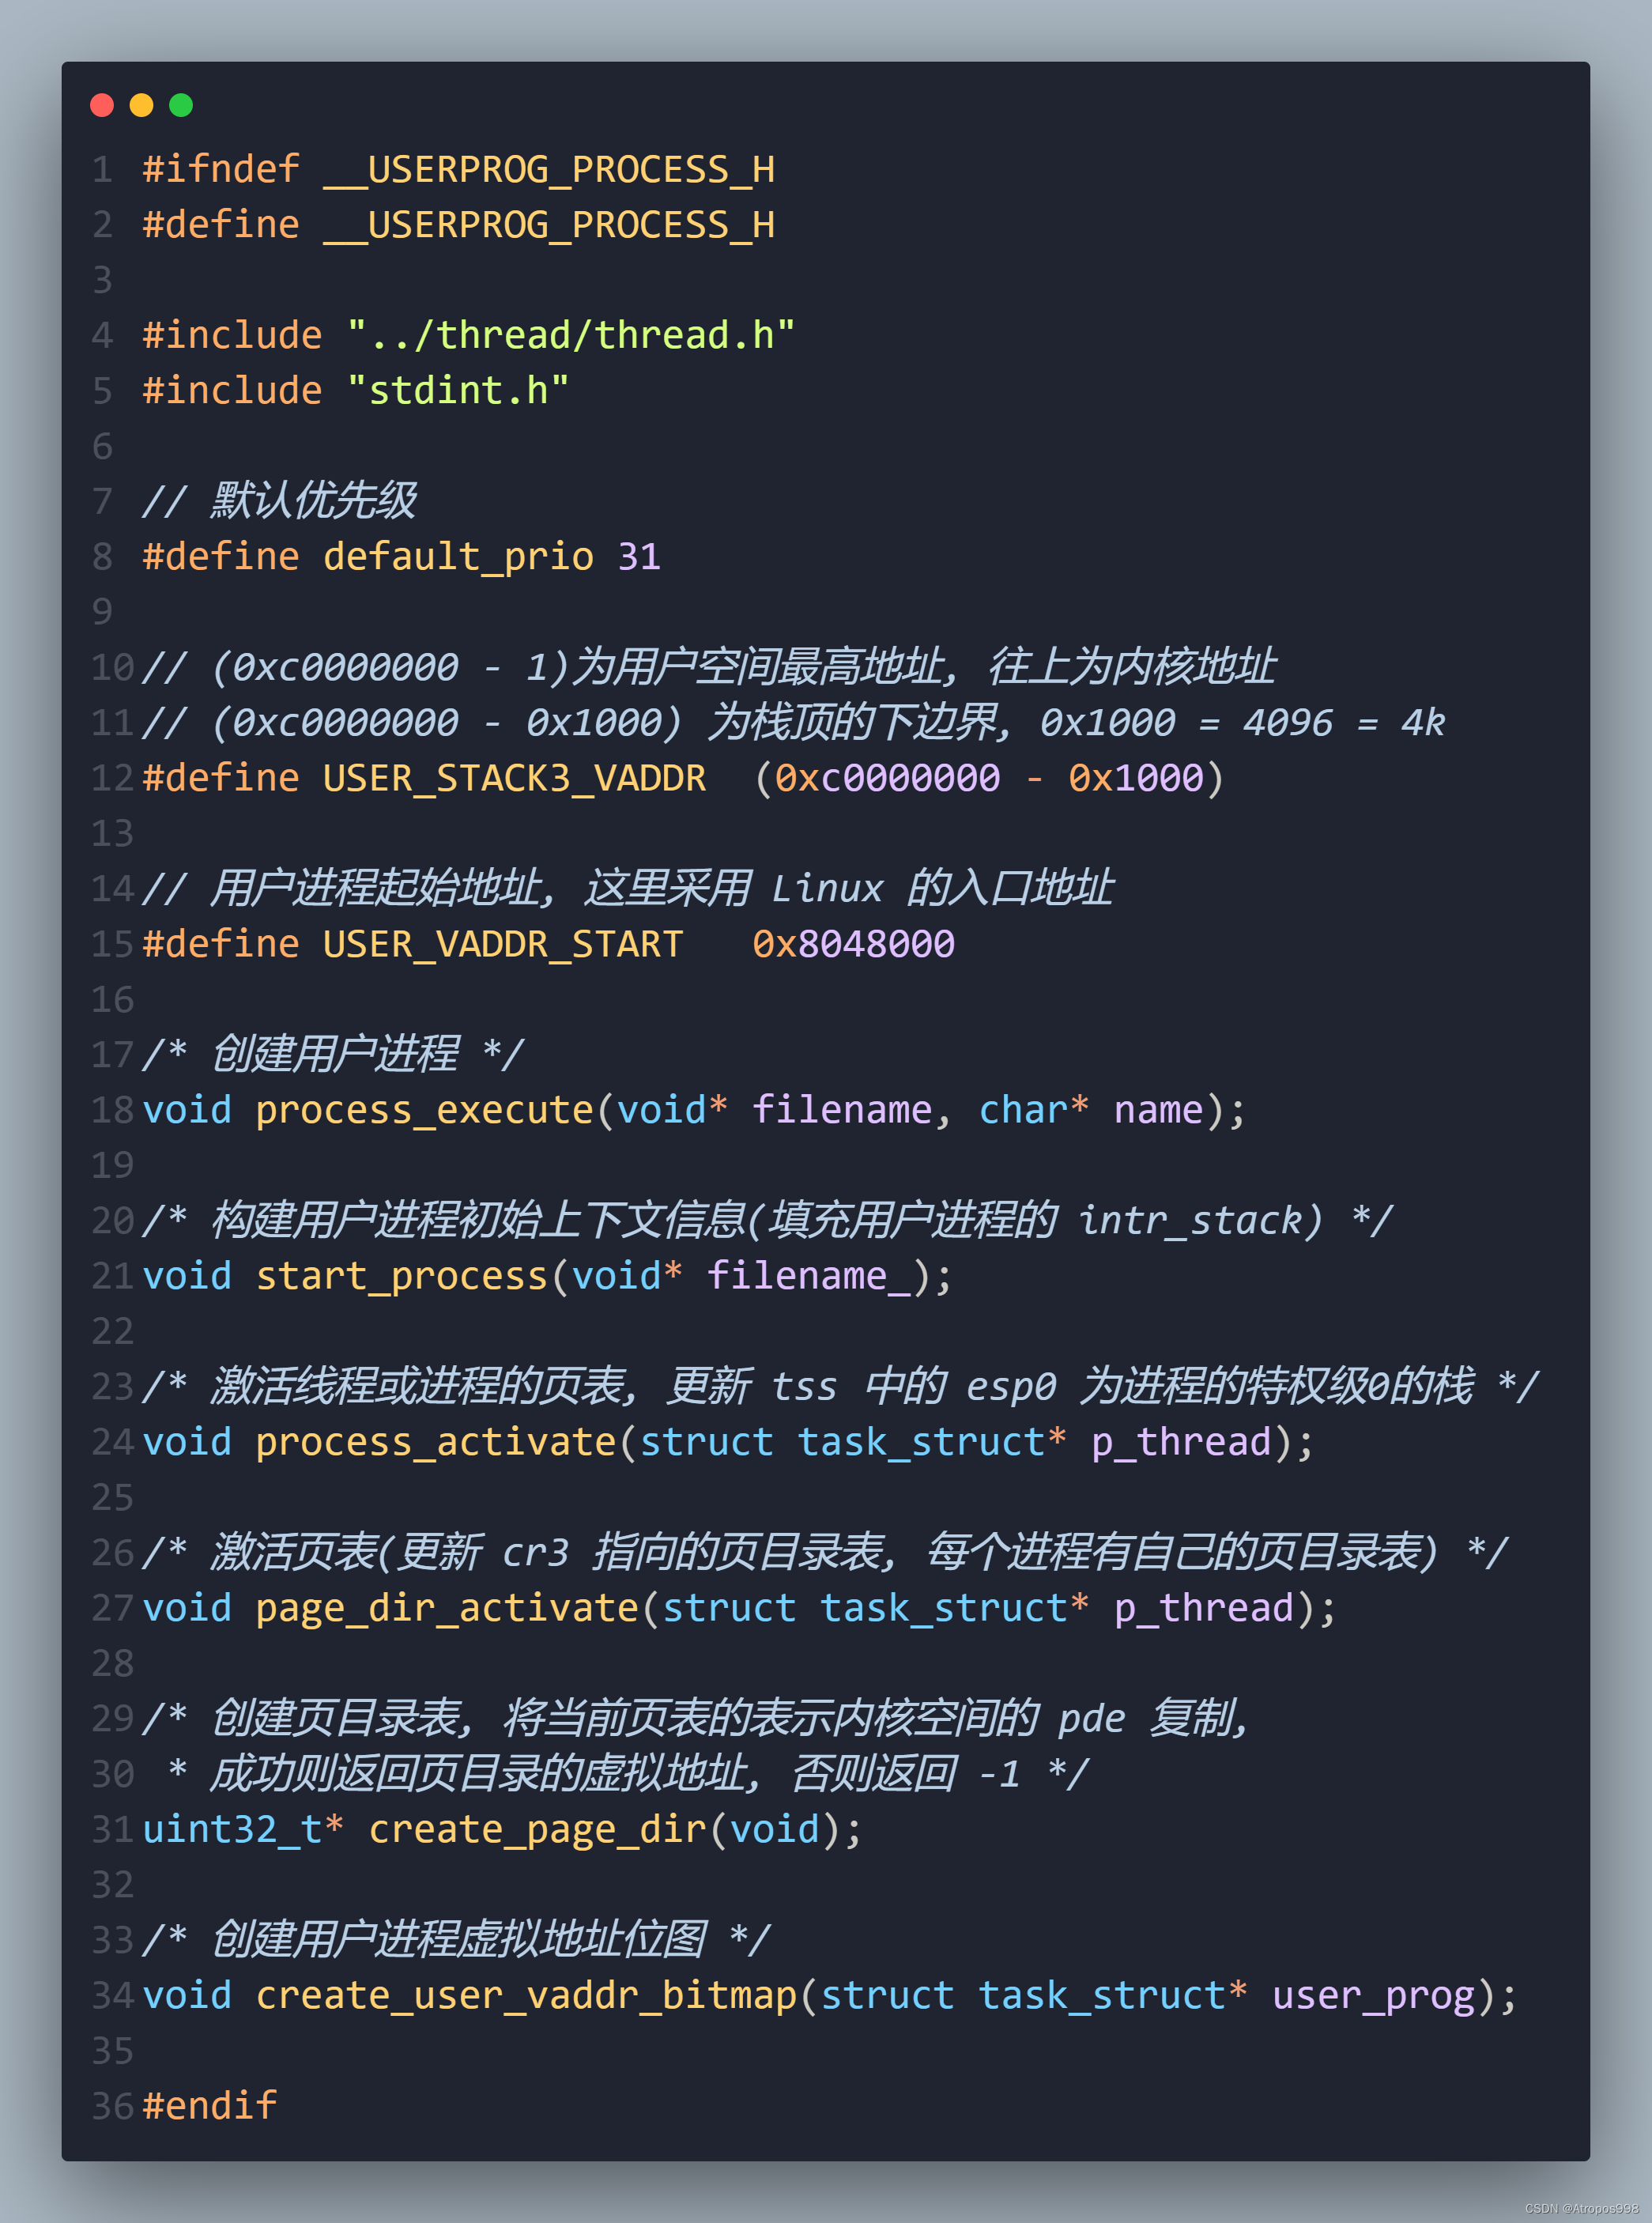The image size is (1652, 2223).
Task: Click the '/* 创建用户进程虚拟地址位图 */' comment
Action: point(456,1940)
